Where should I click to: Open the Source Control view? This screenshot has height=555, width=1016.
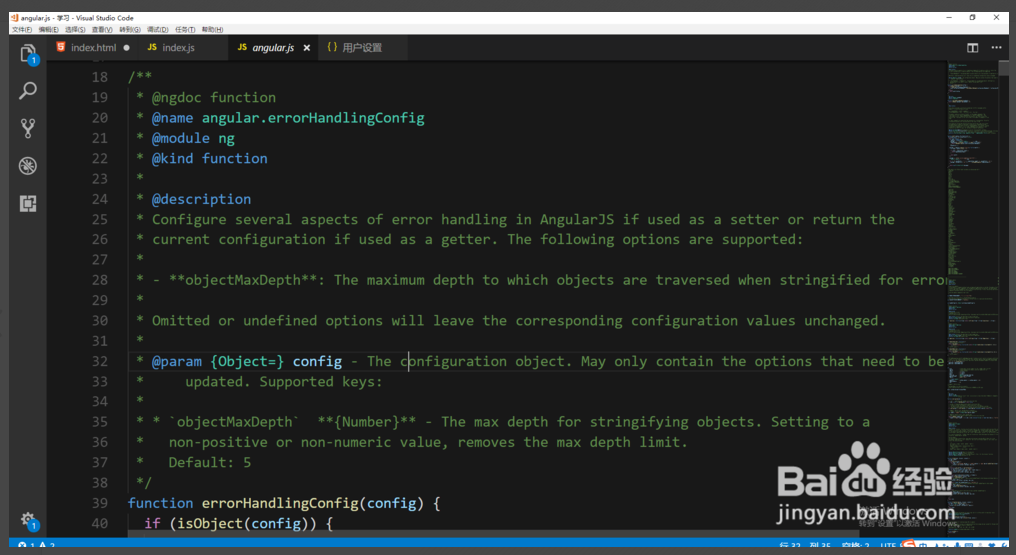(x=28, y=128)
